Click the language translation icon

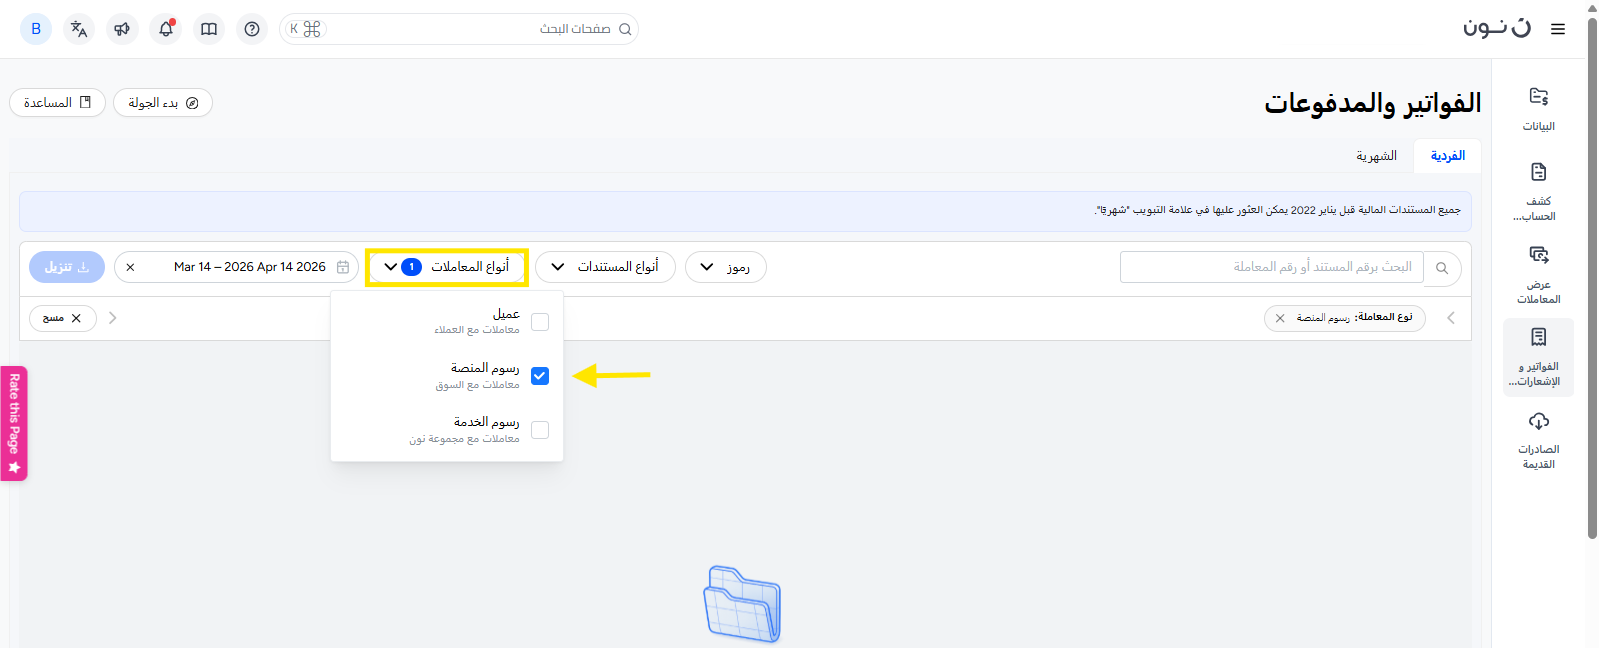(79, 29)
